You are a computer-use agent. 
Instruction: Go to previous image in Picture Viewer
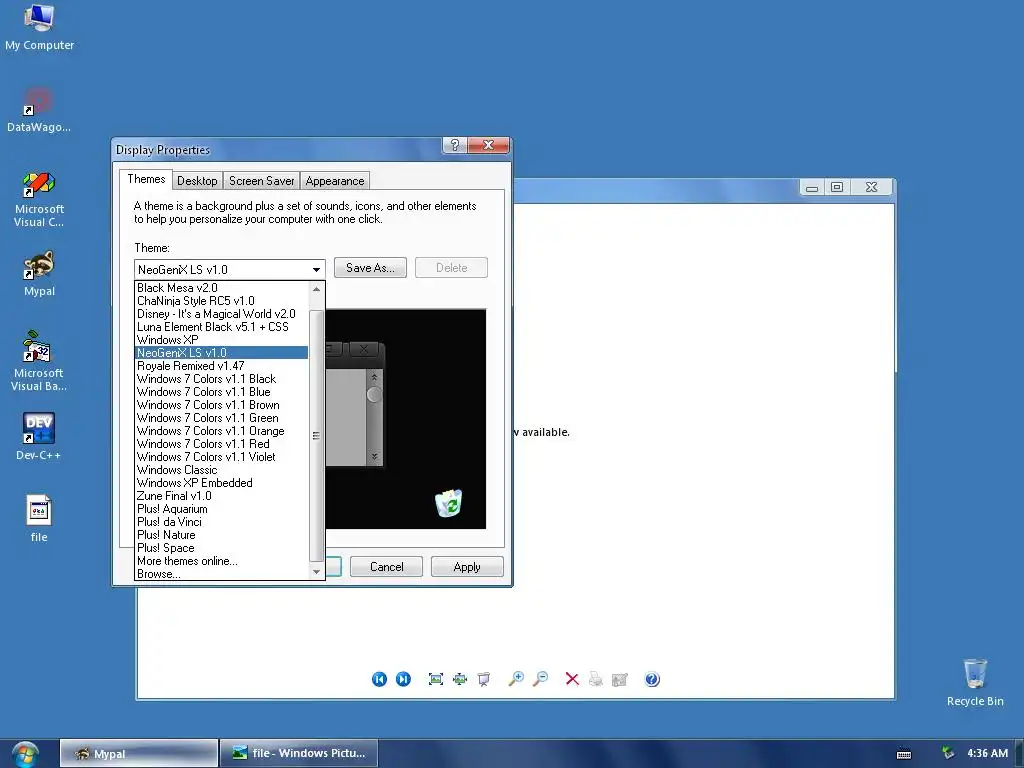pos(379,679)
